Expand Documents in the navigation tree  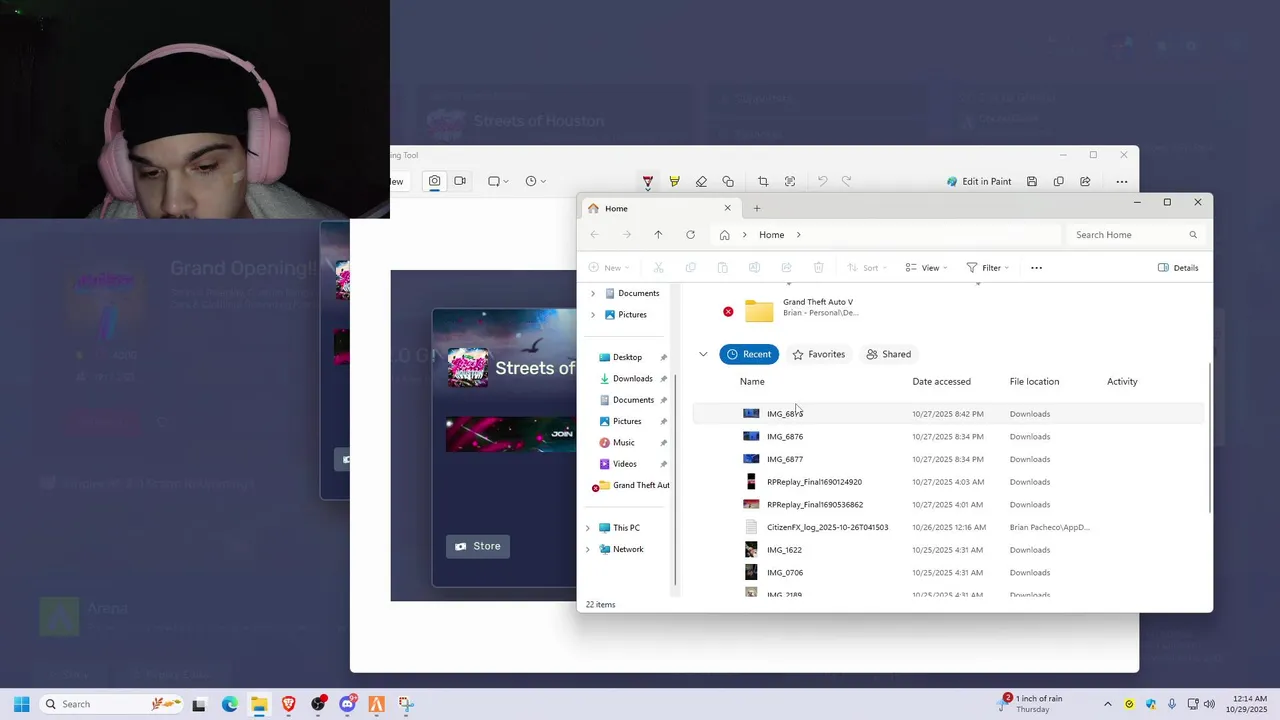[593, 293]
